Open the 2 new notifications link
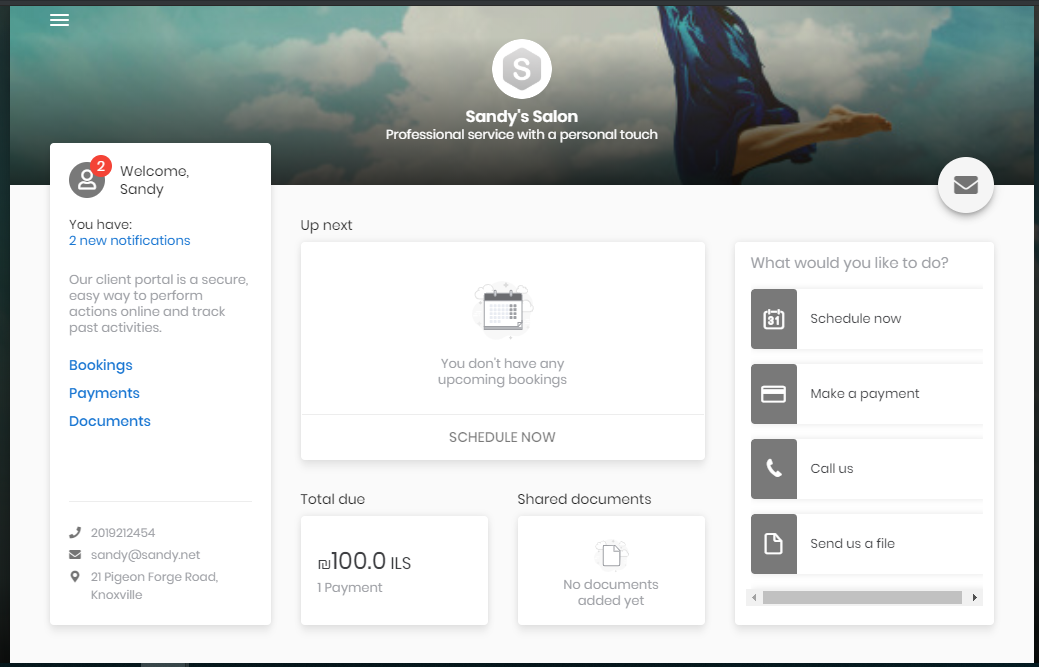 click(x=129, y=240)
